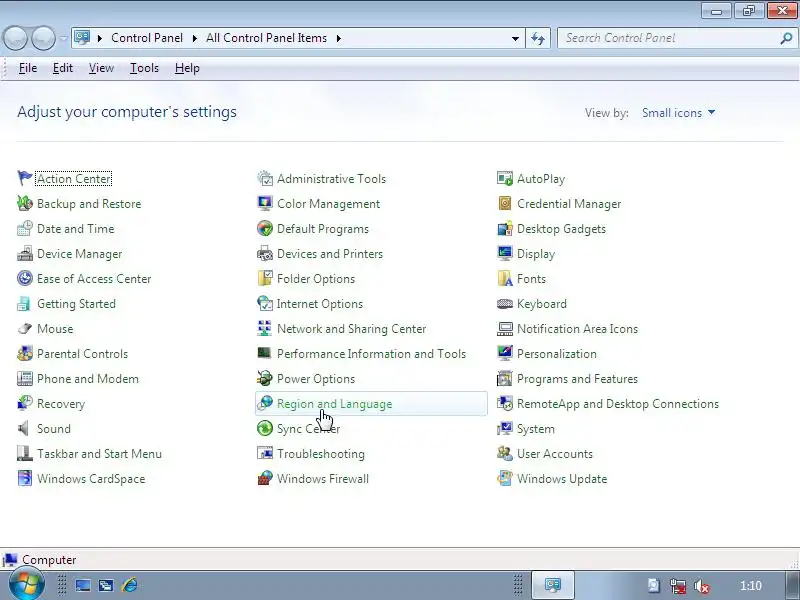Click the Administrative Tools gear icon
This screenshot has height=600, width=800.
click(265, 178)
